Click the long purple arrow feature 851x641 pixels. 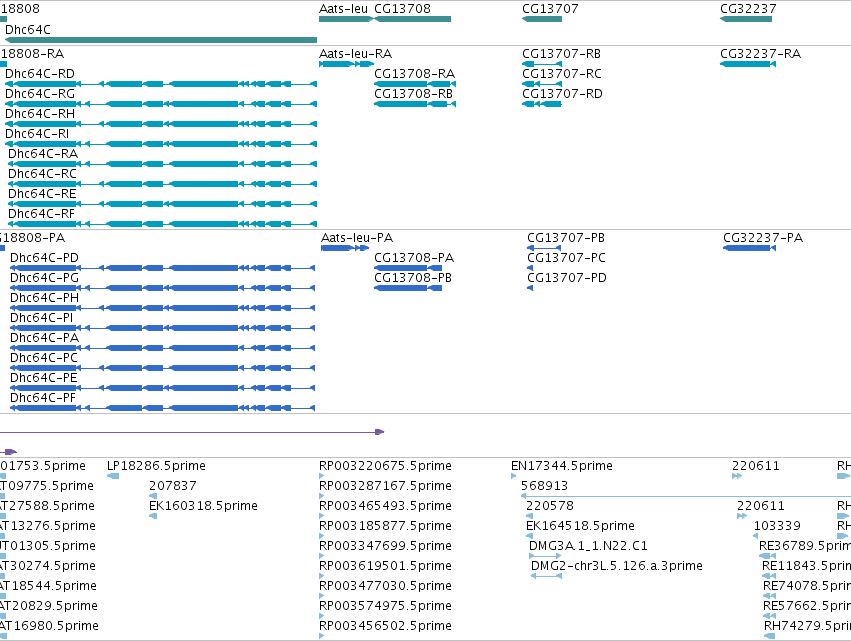click(192, 432)
